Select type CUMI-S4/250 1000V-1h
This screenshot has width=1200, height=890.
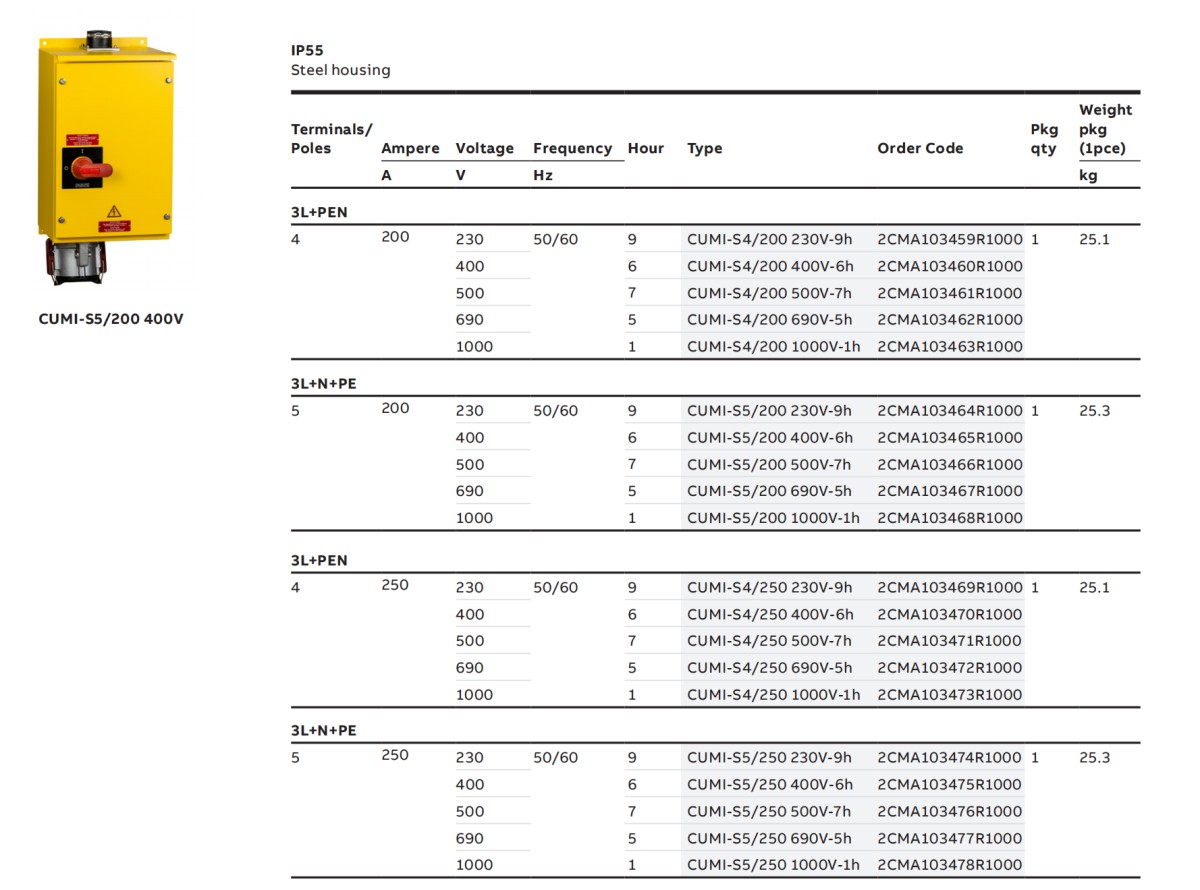click(x=774, y=695)
